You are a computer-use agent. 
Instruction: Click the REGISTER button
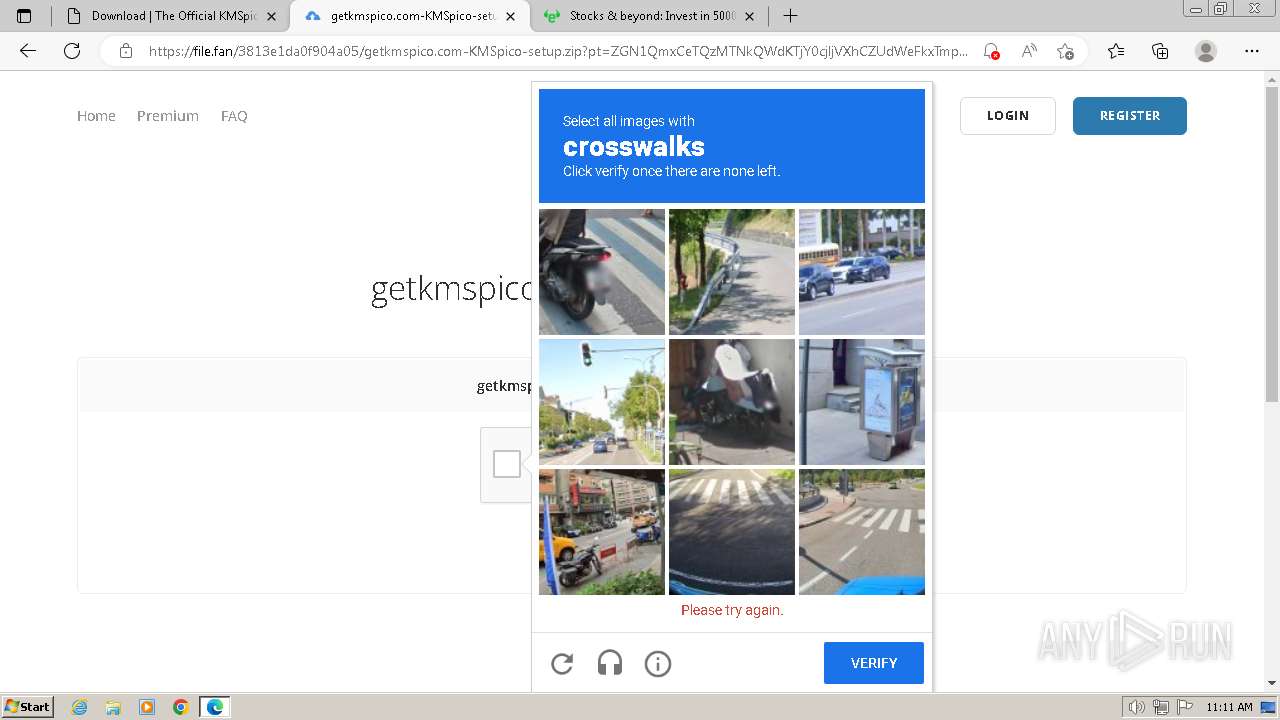(1130, 116)
